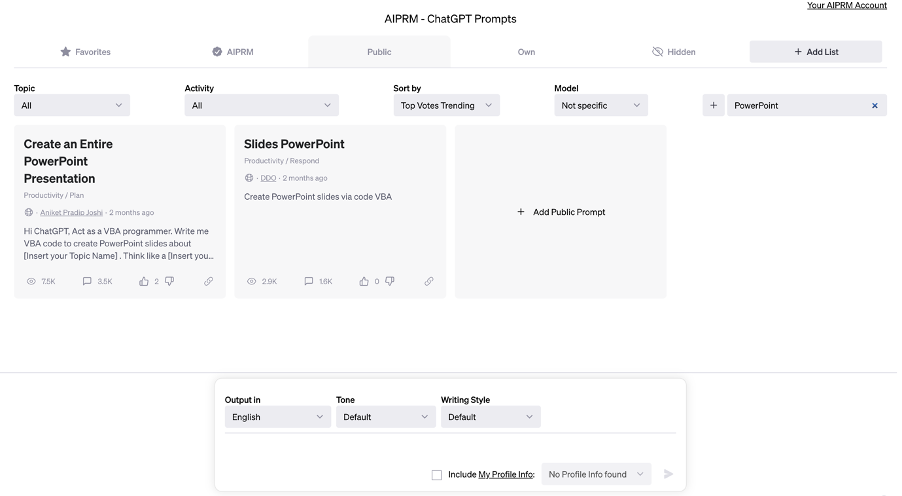Open Create an Entire PowerPoint Presentation prompt
Image resolution: width=902 pixels, height=496 pixels.
68,161
